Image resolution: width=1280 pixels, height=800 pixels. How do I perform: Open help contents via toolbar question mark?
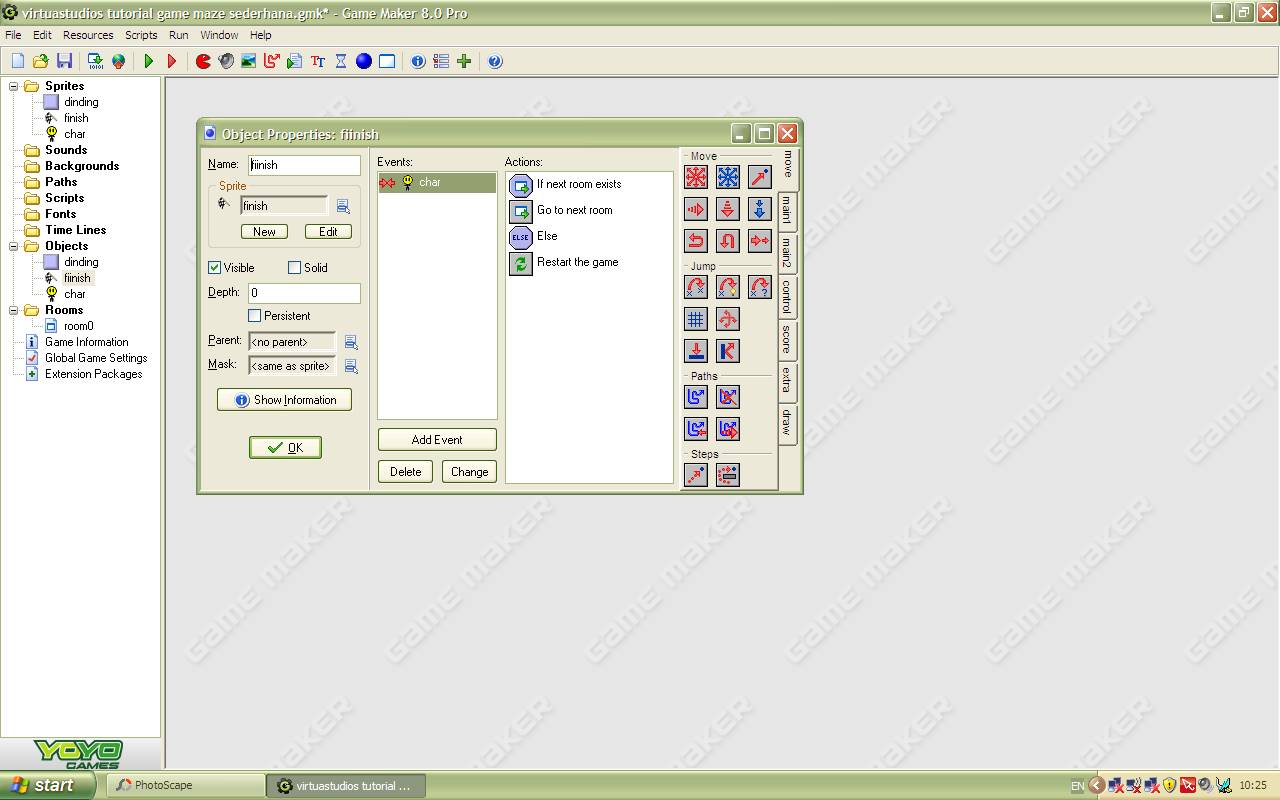(495, 61)
